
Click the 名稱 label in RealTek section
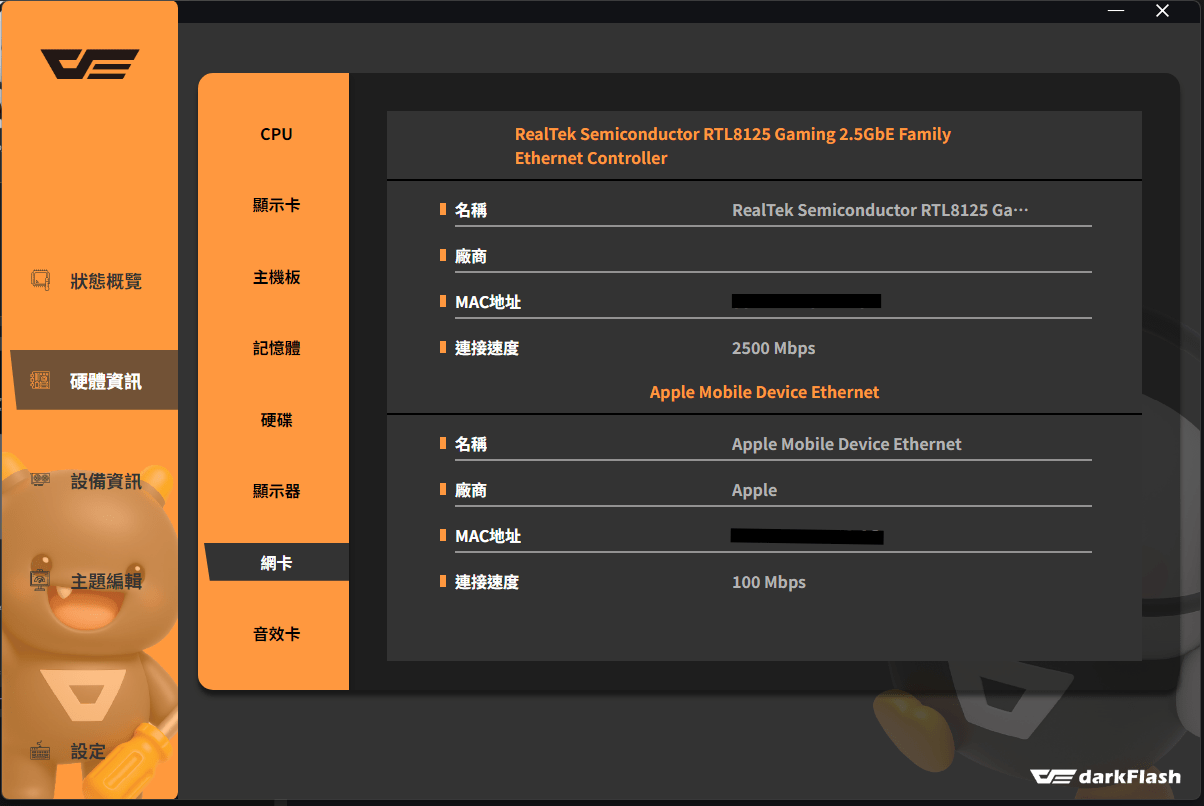[470, 210]
